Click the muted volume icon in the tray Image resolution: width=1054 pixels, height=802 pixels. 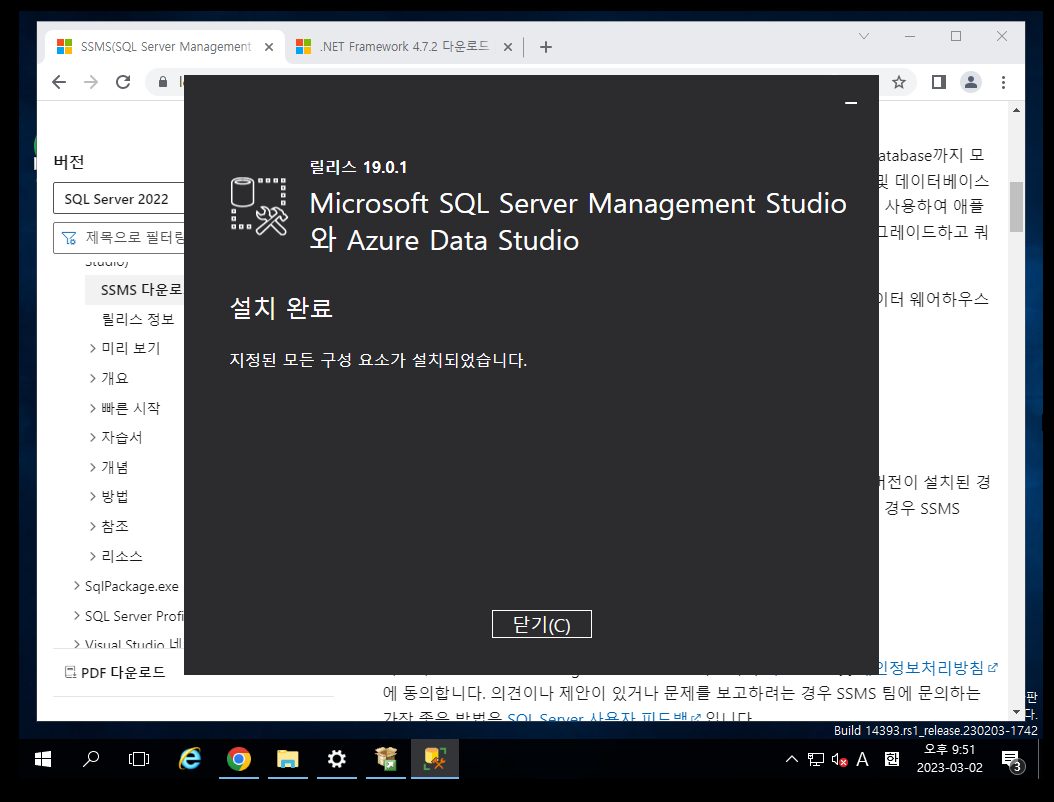(839, 760)
